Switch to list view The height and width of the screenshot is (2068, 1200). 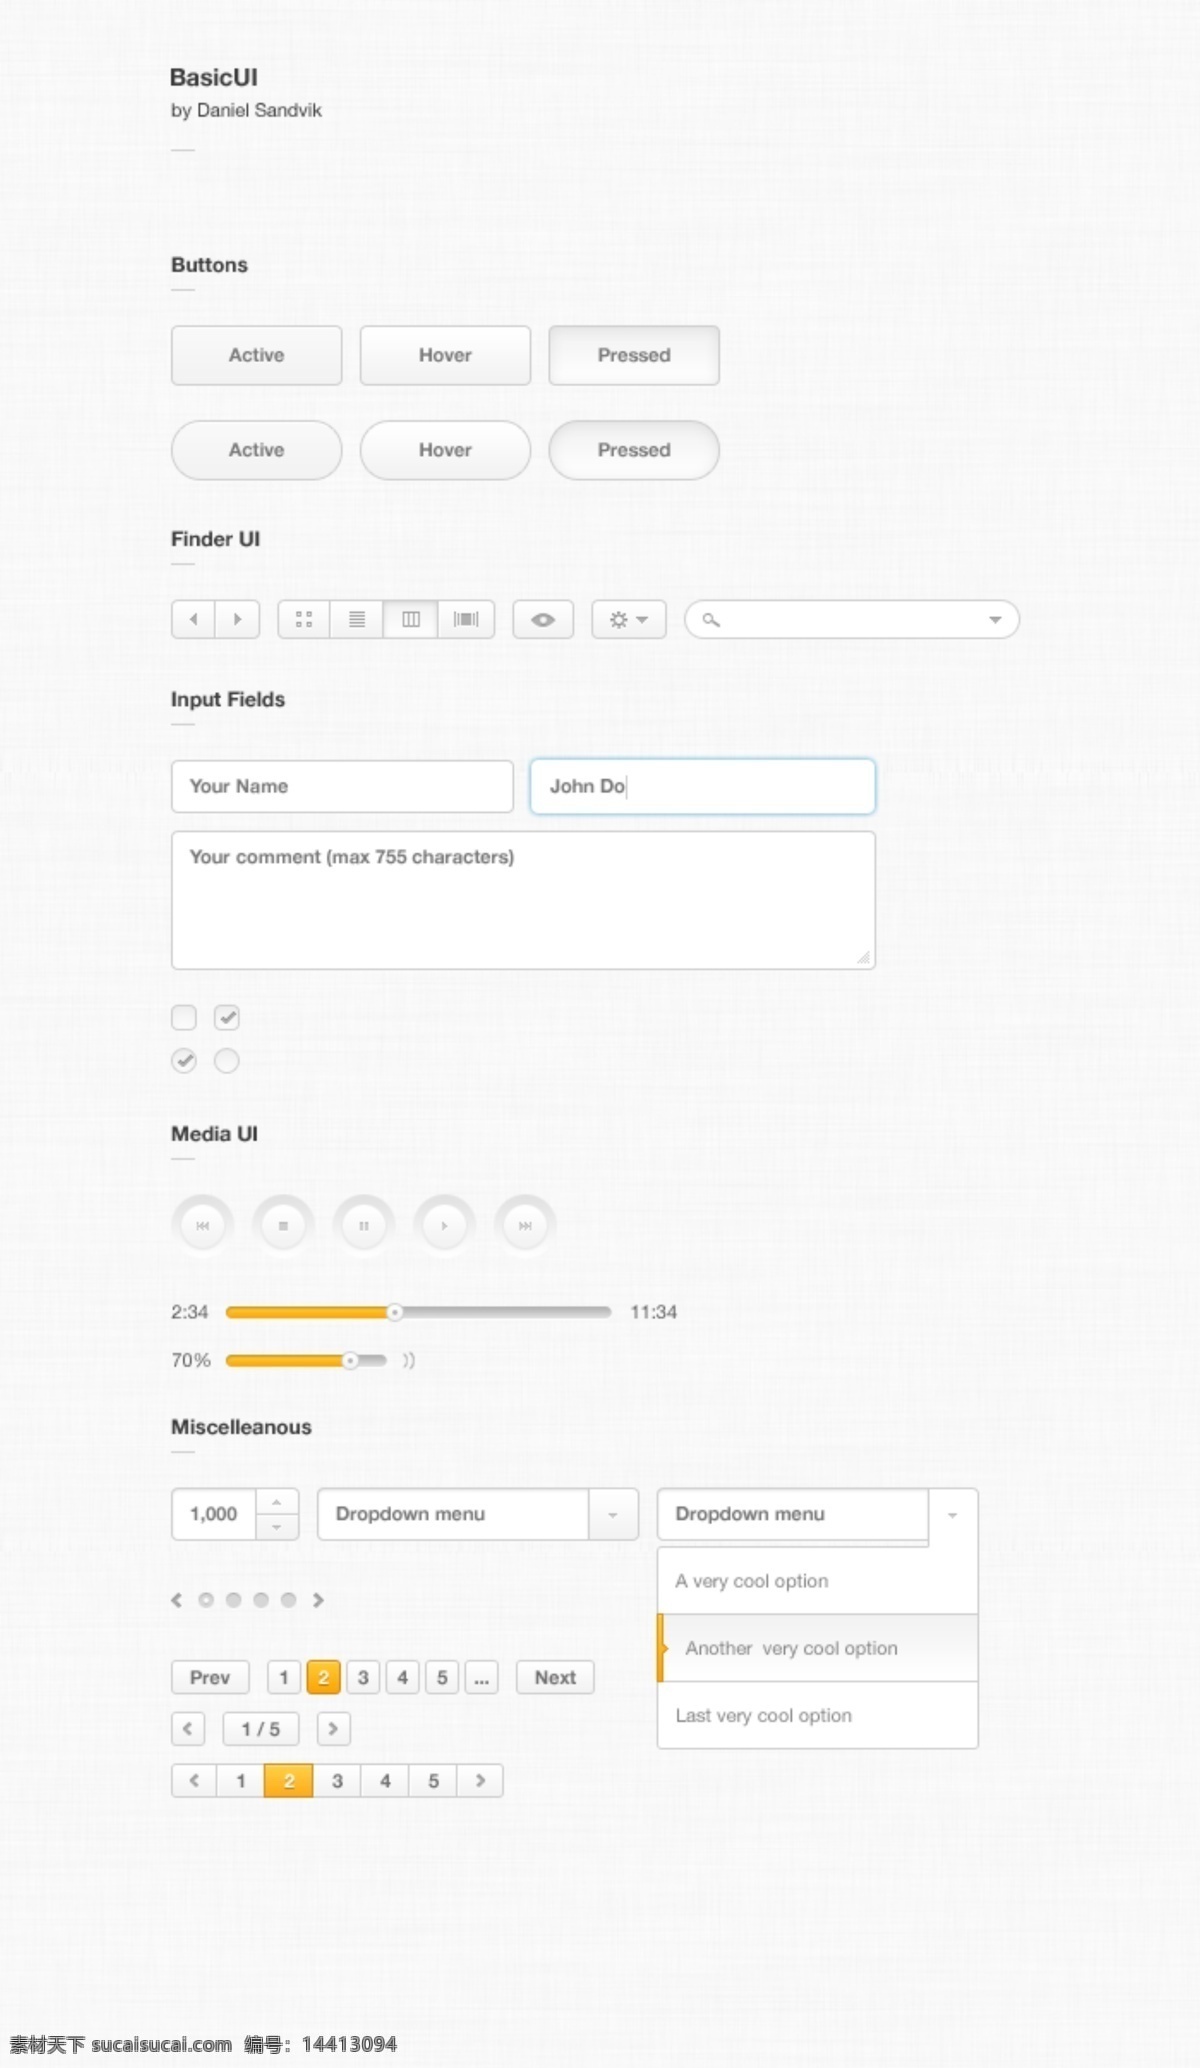tap(357, 620)
